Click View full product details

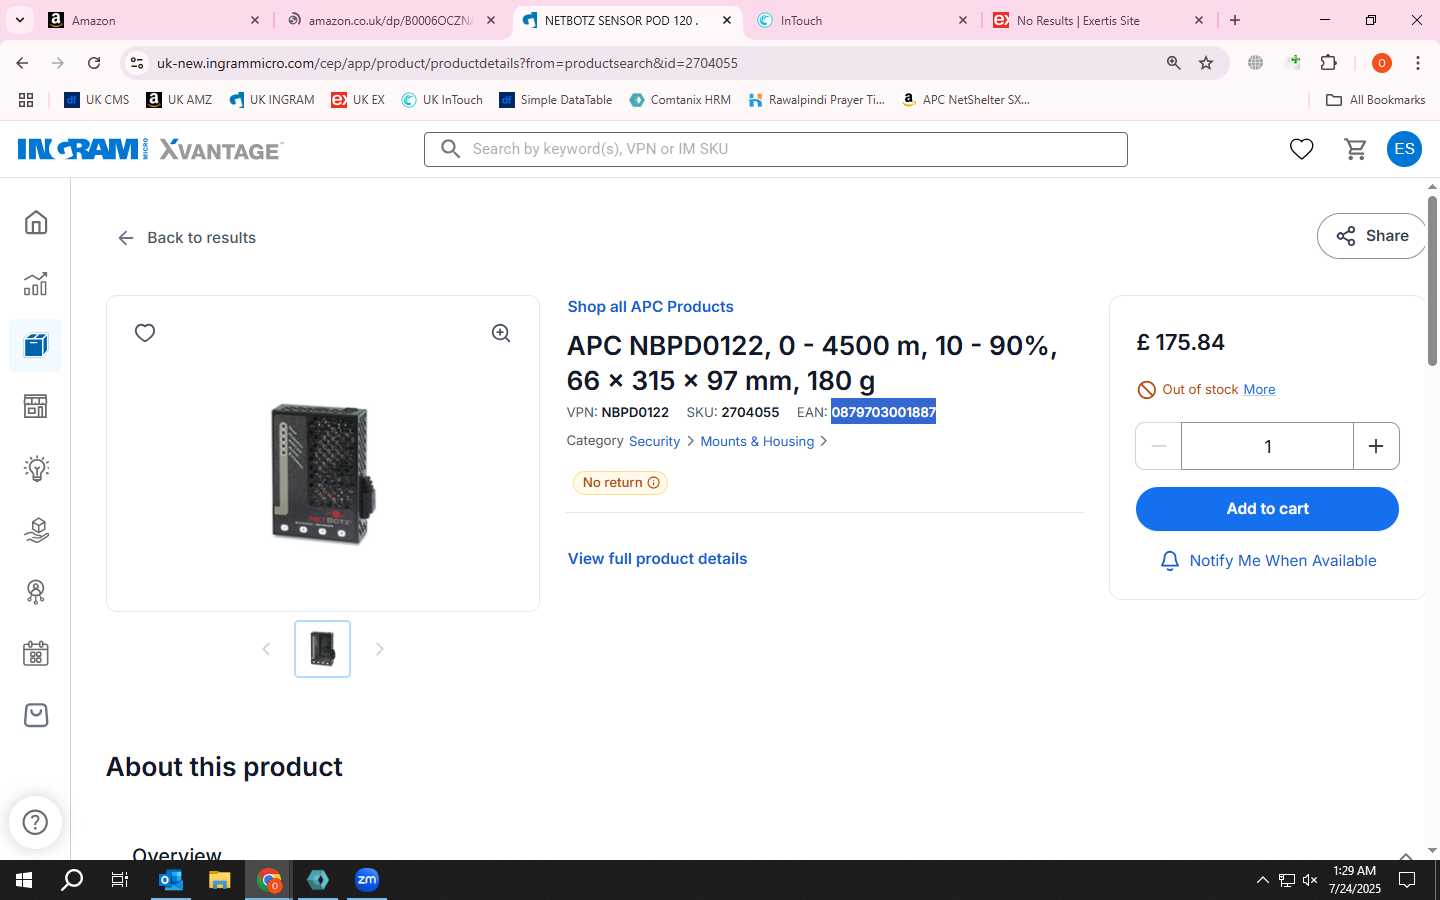(x=657, y=559)
